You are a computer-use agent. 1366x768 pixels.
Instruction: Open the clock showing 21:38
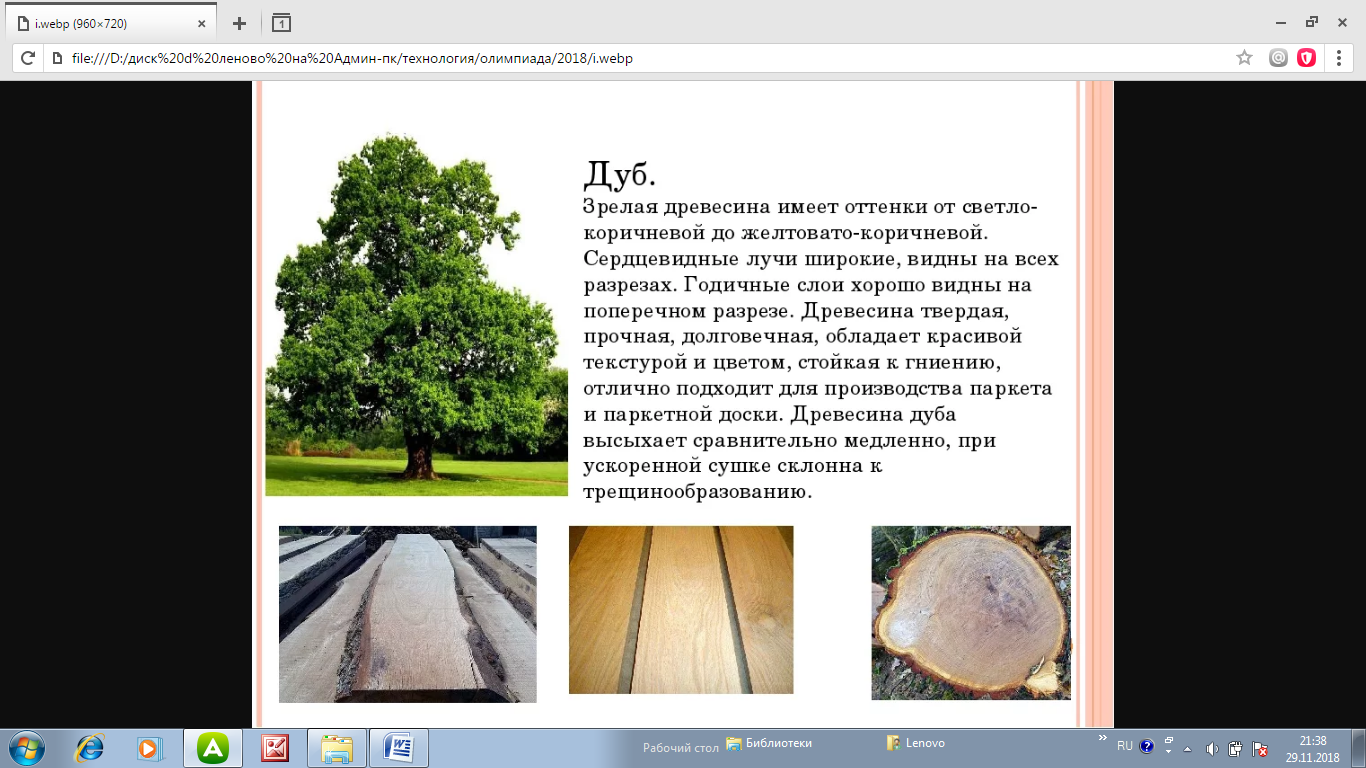pyautogui.click(x=1313, y=749)
